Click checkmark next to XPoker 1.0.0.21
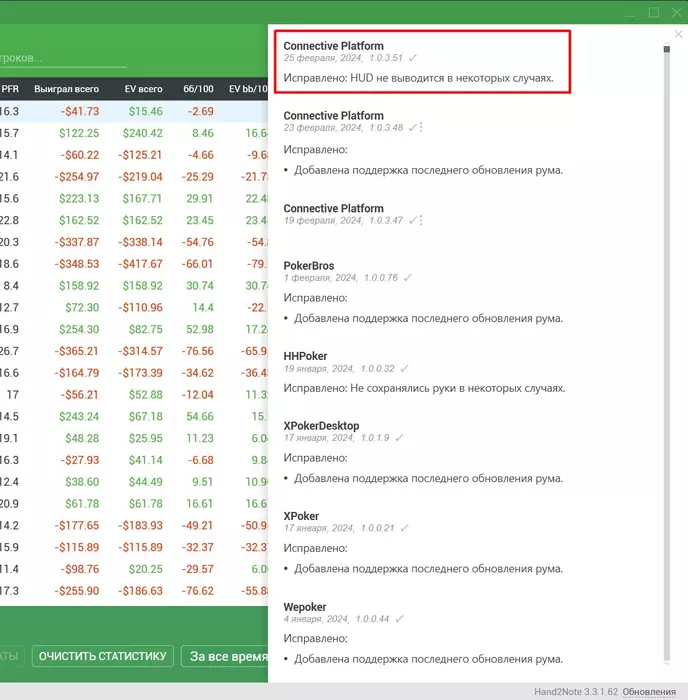 [x=404, y=528]
